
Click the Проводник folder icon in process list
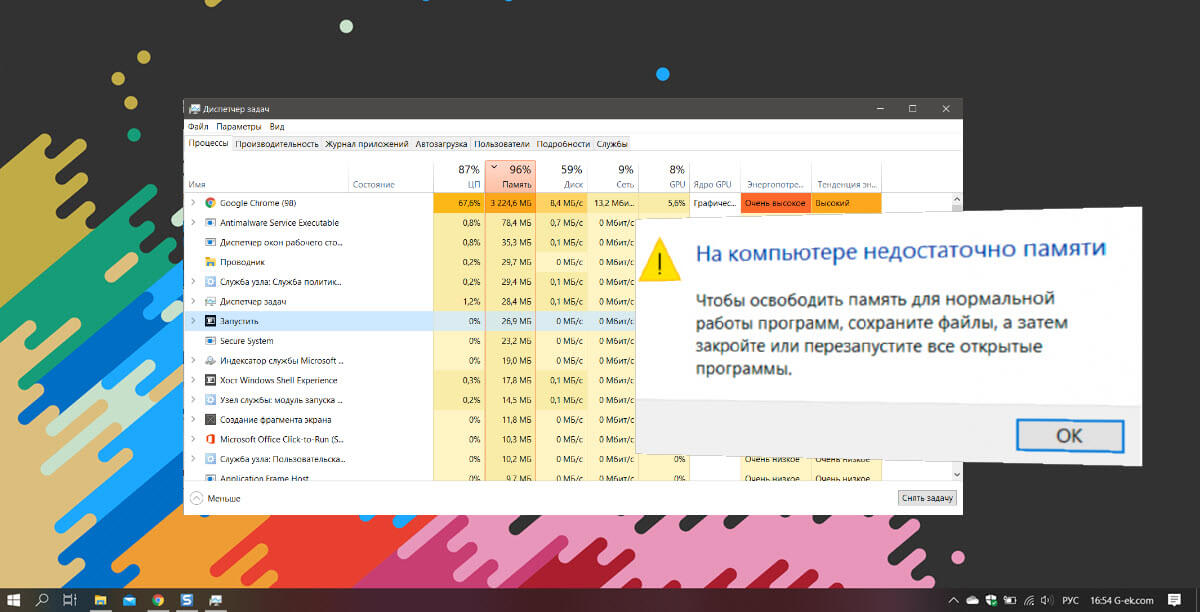tap(211, 262)
